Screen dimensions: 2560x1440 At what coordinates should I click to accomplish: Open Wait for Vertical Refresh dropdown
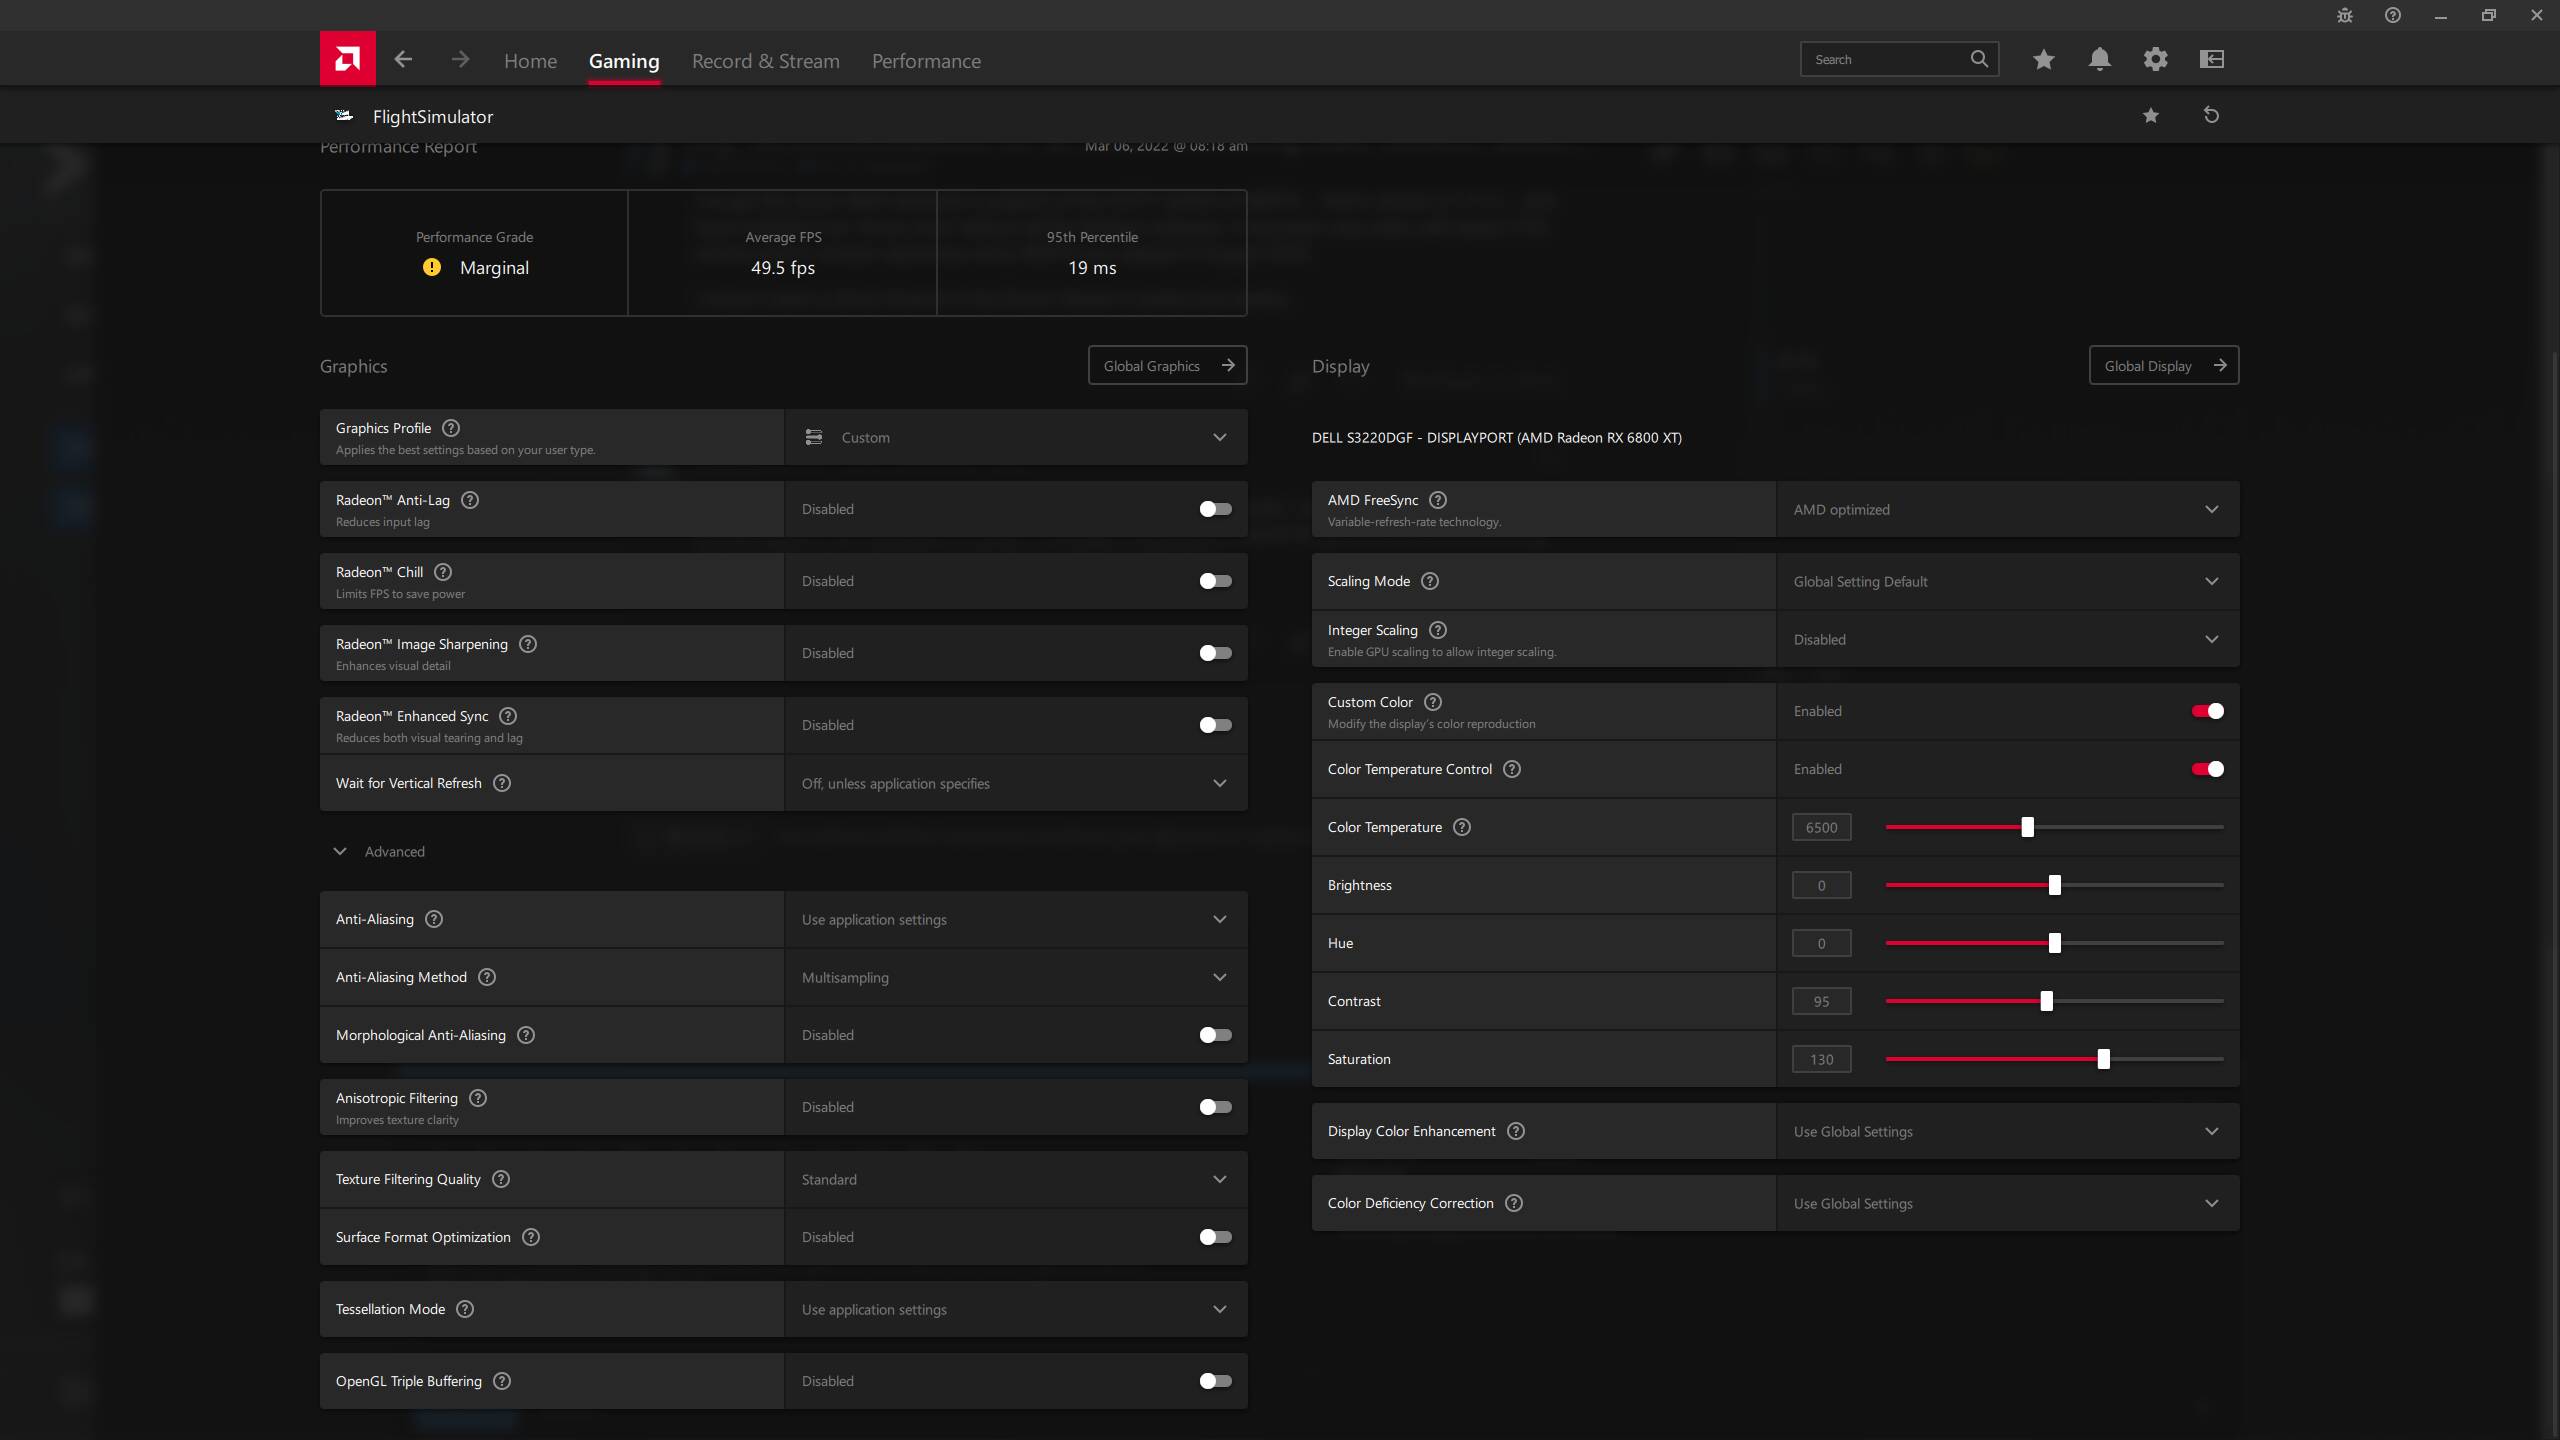click(1016, 783)
